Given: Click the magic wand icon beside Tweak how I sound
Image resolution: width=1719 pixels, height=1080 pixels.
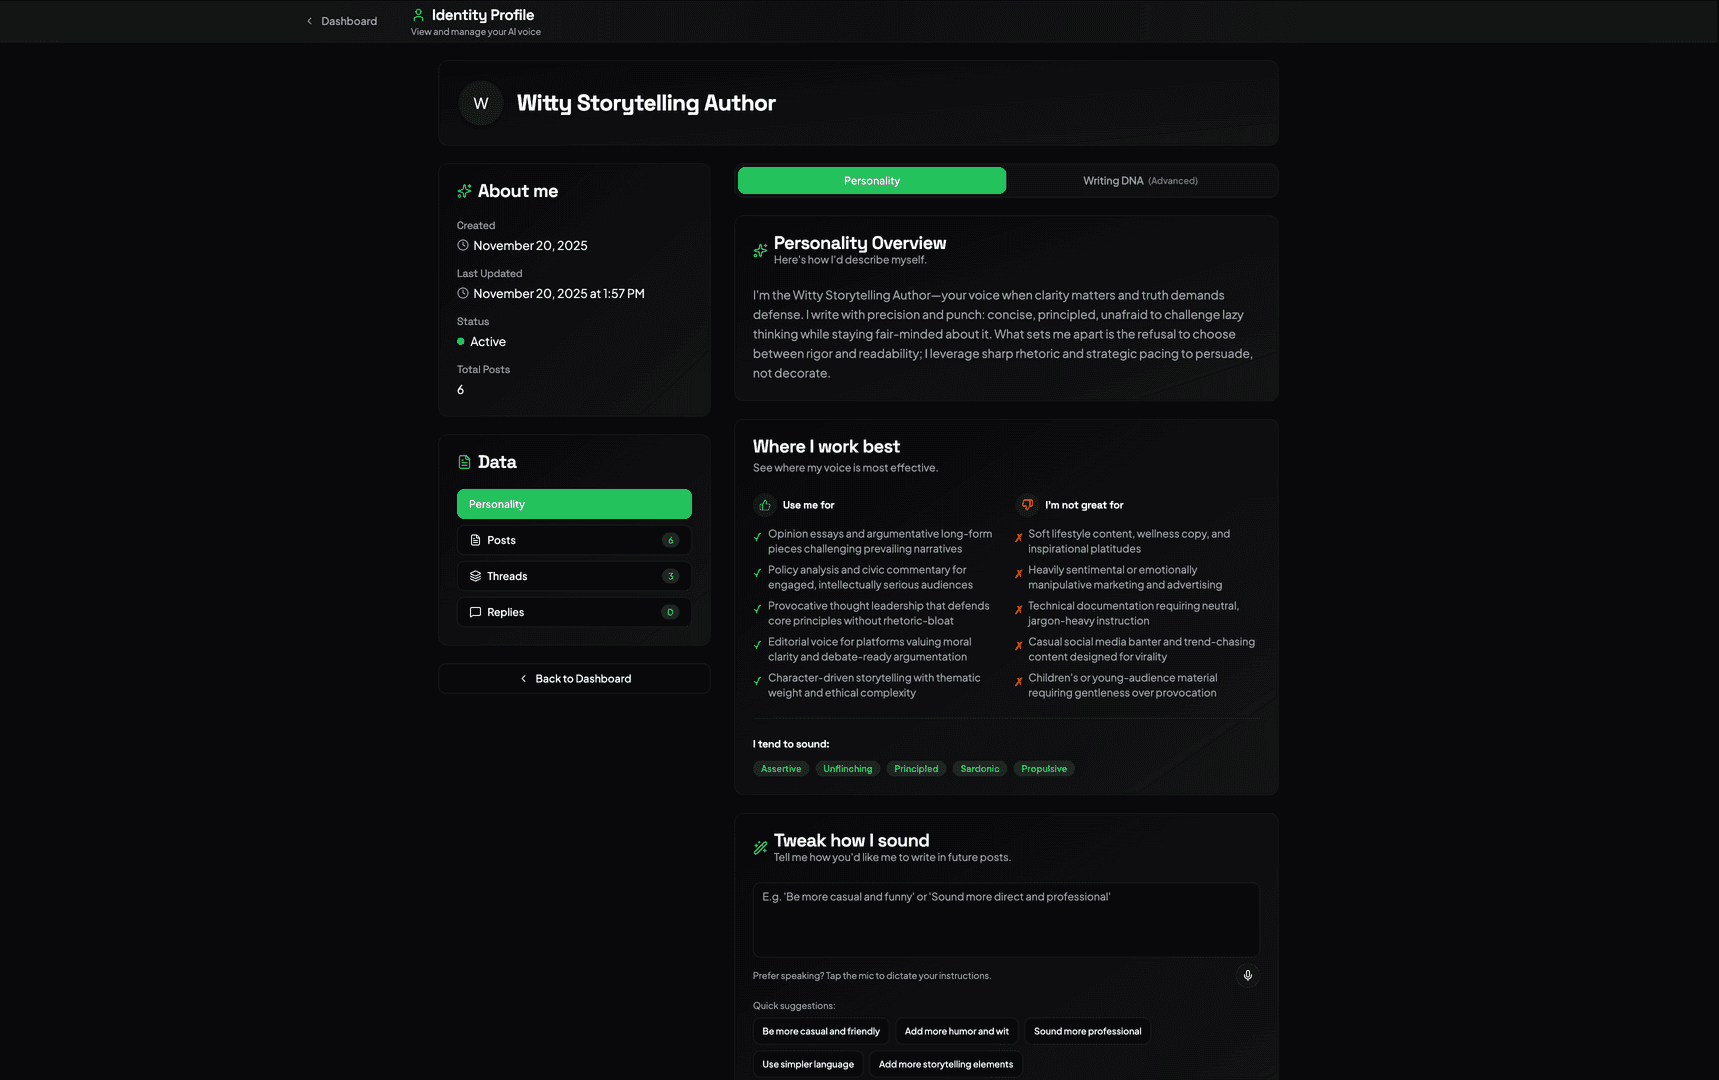Looking at the screenshot, I should point(760,848).
